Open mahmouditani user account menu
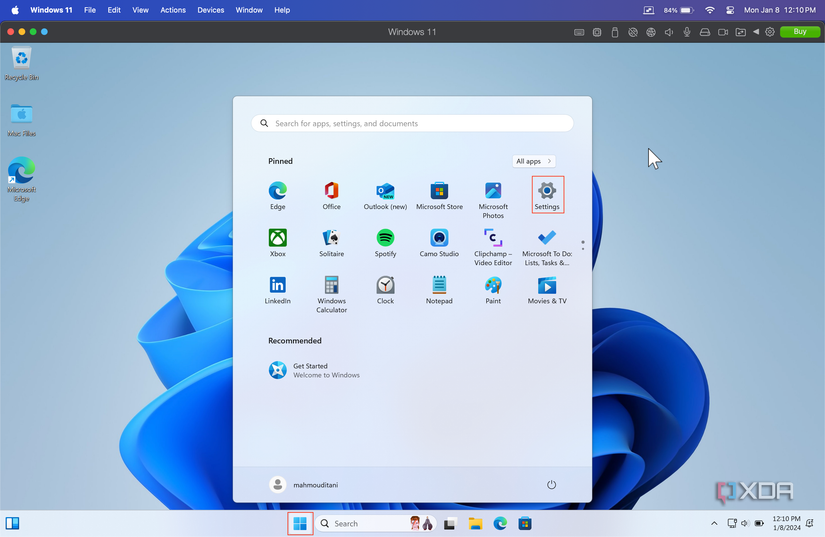This screenshot has height=537, width=825. [304, 484]
